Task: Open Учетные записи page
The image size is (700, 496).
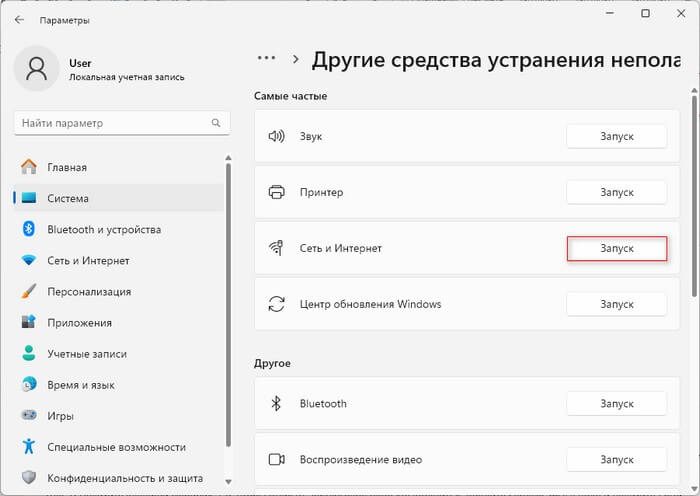Action: click(x=87, y=354)
